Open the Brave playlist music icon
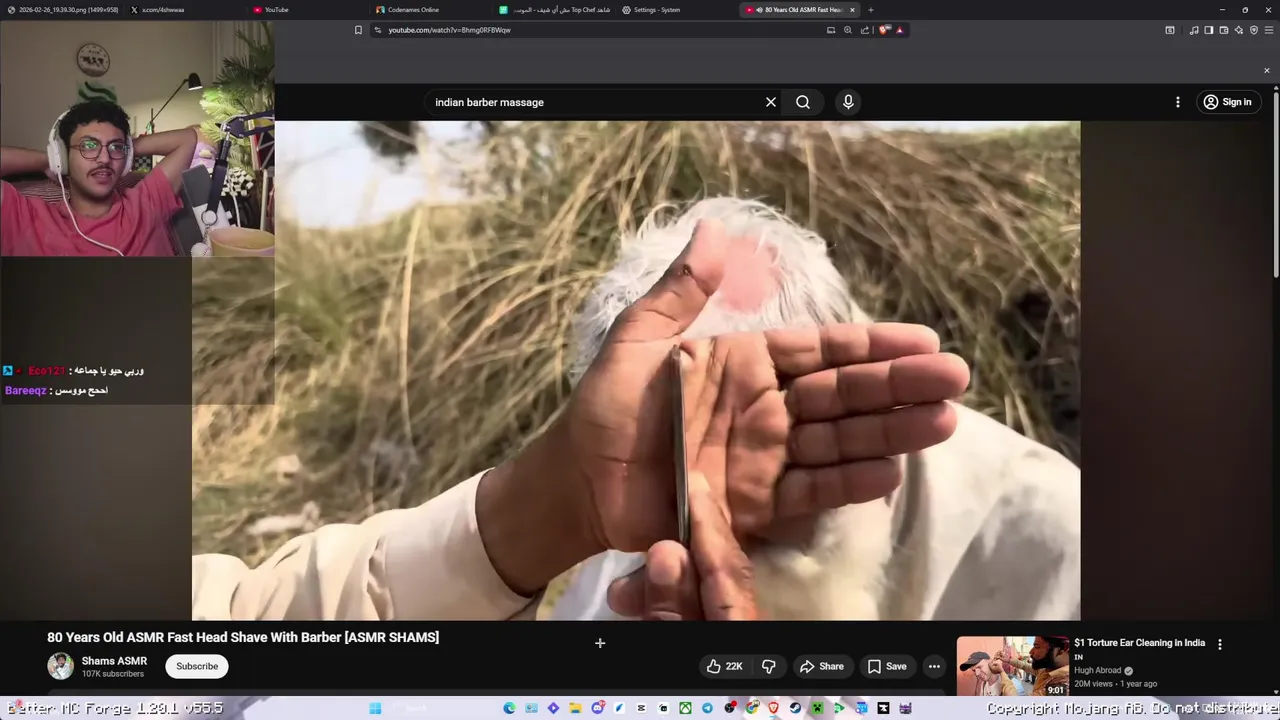The image size is (1280, 720). pos(1194,30)
